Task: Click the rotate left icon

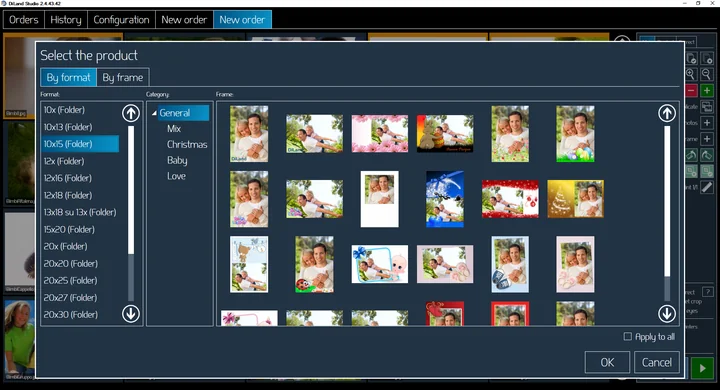Action: pyautogui.click(x=691, y=155)
